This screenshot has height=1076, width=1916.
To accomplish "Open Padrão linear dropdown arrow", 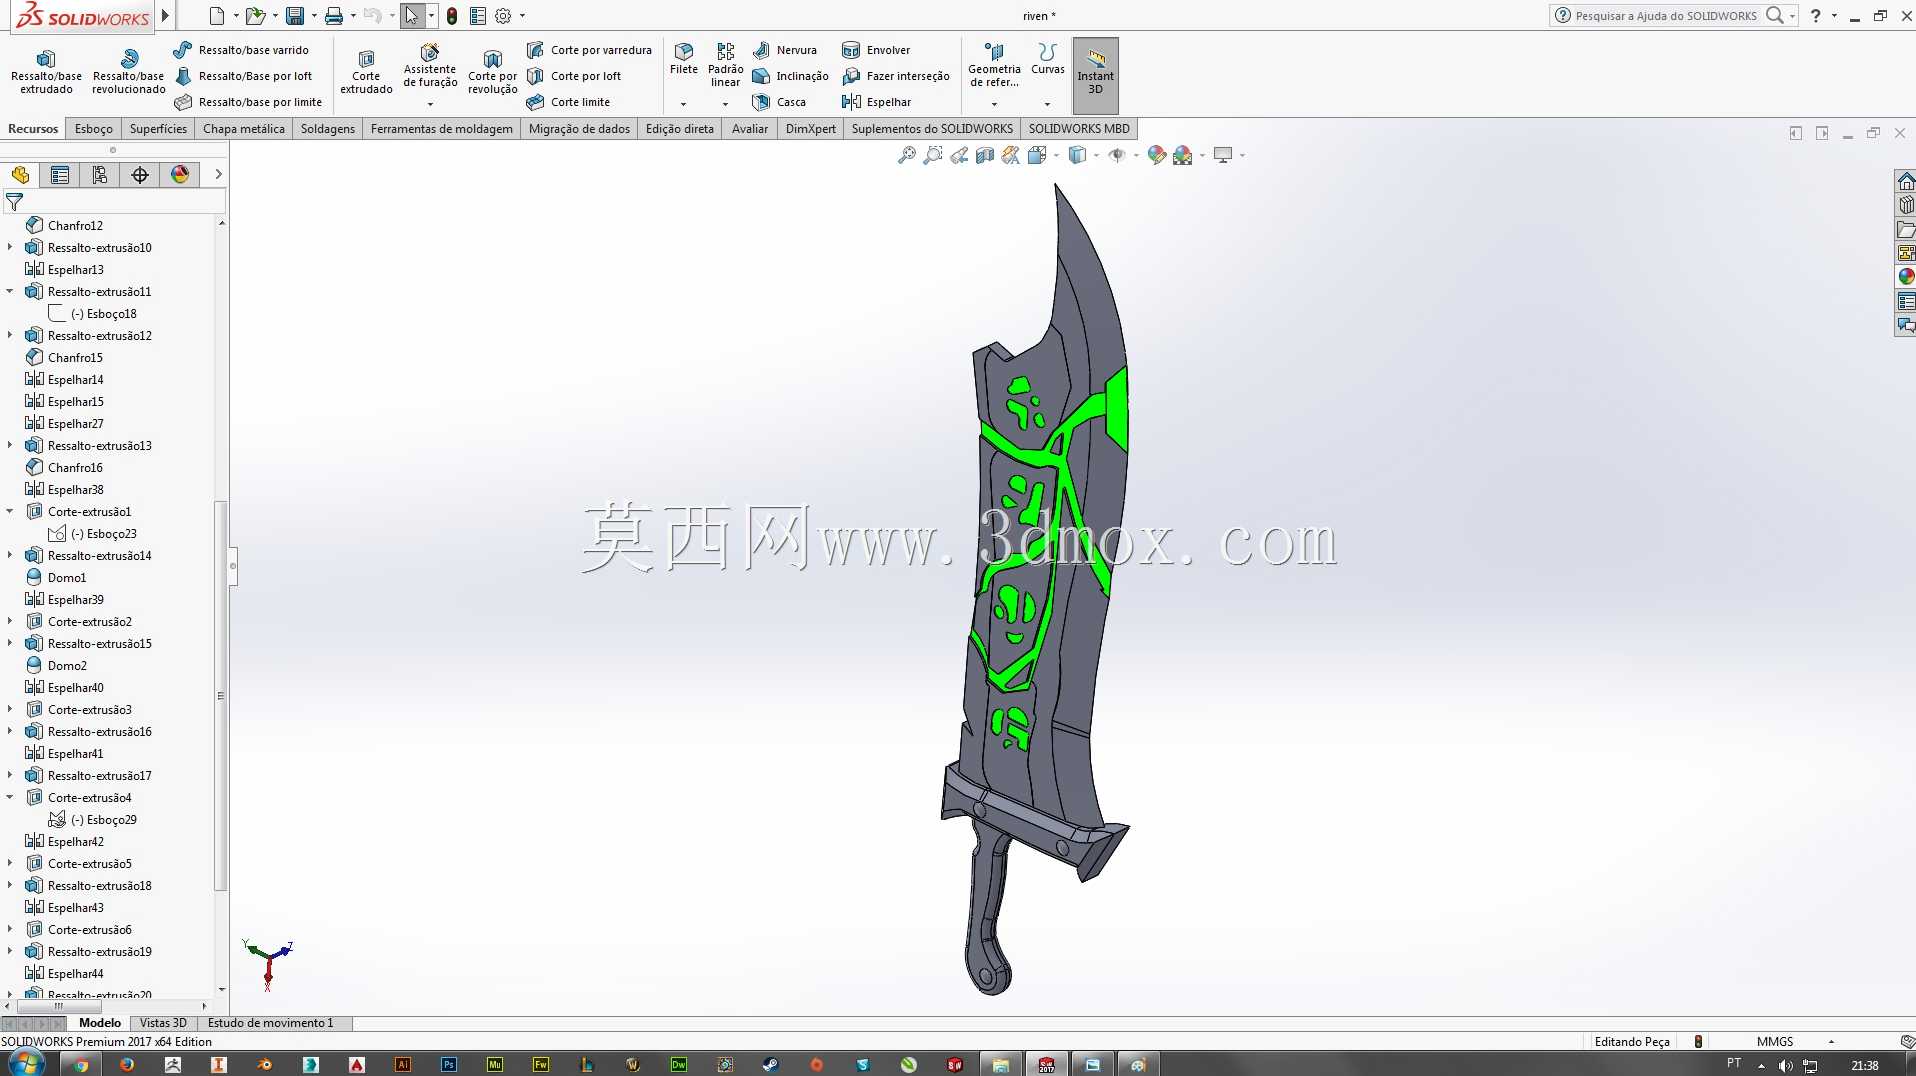I will 725,104.
